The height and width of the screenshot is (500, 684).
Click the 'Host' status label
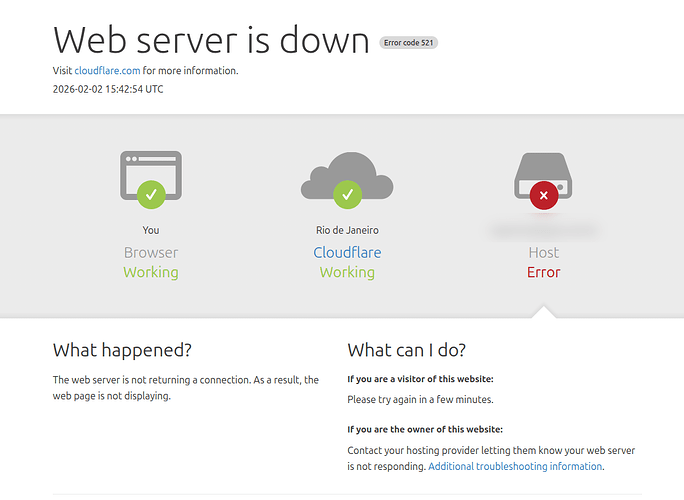[544, 253]
